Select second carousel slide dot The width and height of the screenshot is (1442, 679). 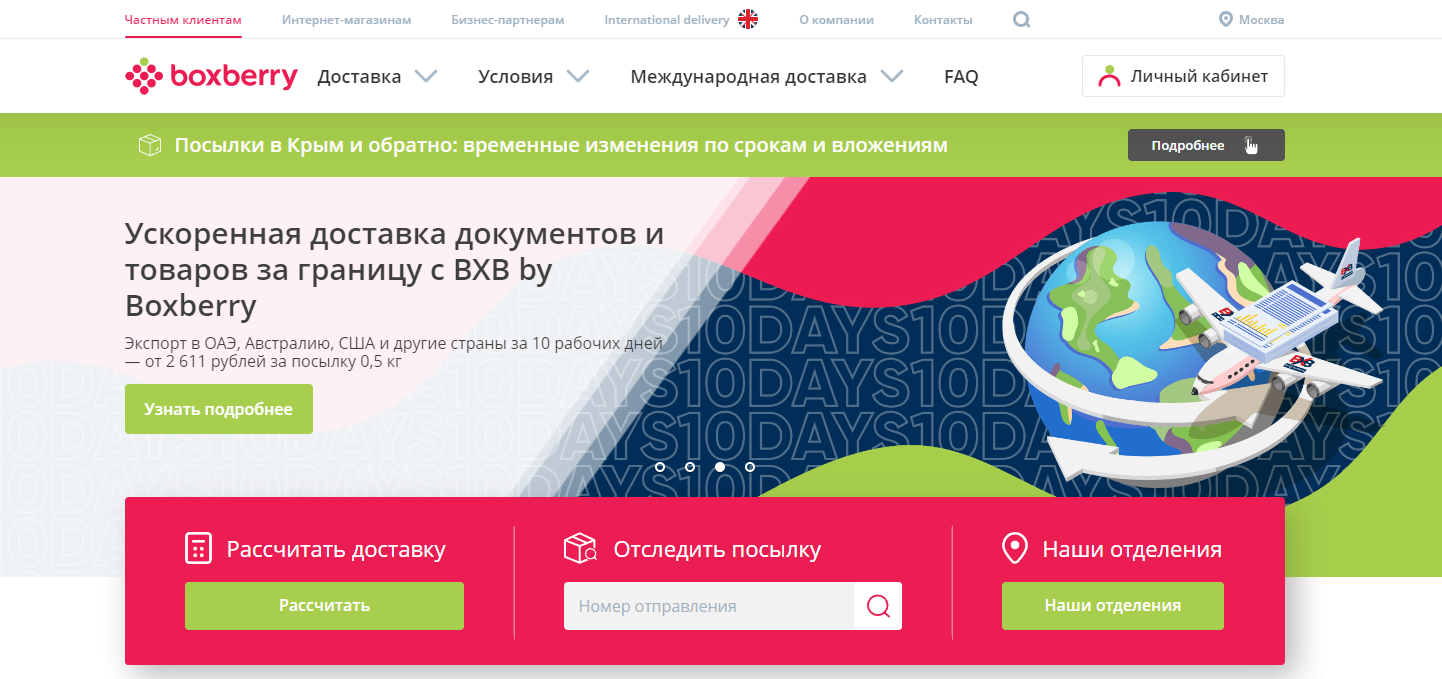(690, 467)
